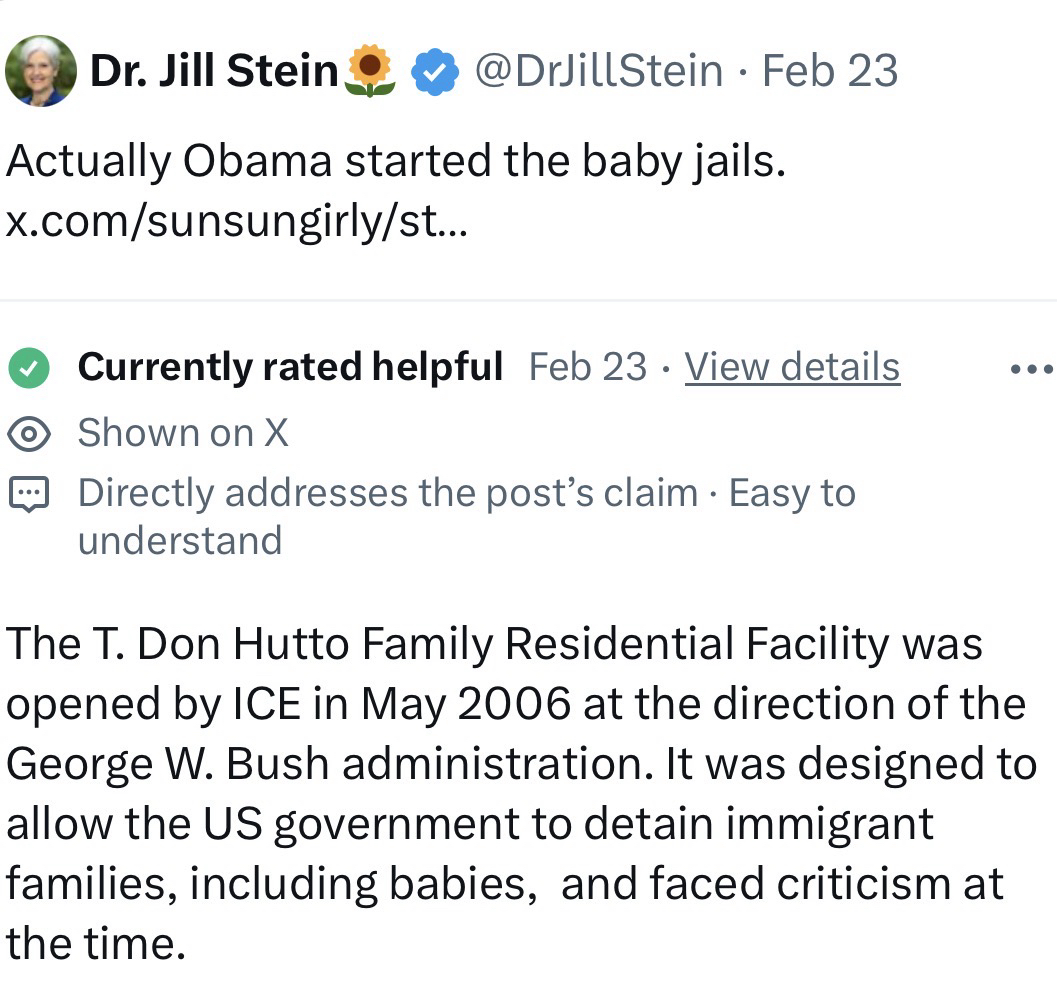
Task: Click the speech bubble icon under the note status
Action: click(x=29, y=494)
